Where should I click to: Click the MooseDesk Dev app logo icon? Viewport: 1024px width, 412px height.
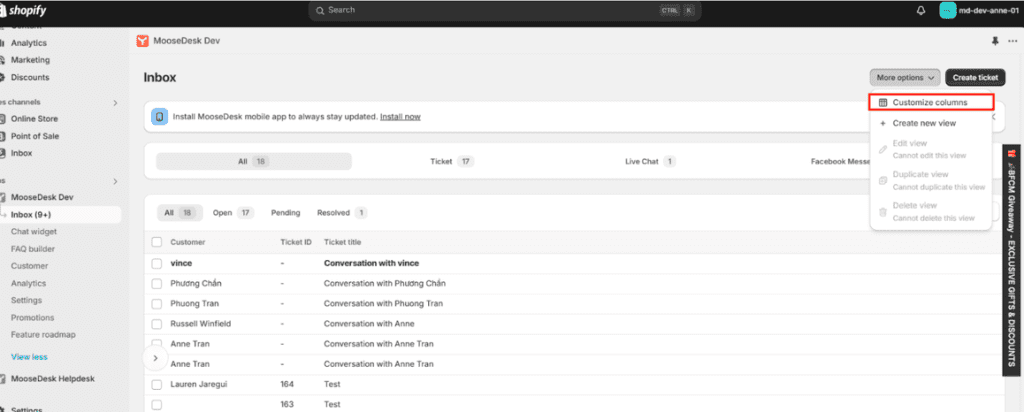142,41
